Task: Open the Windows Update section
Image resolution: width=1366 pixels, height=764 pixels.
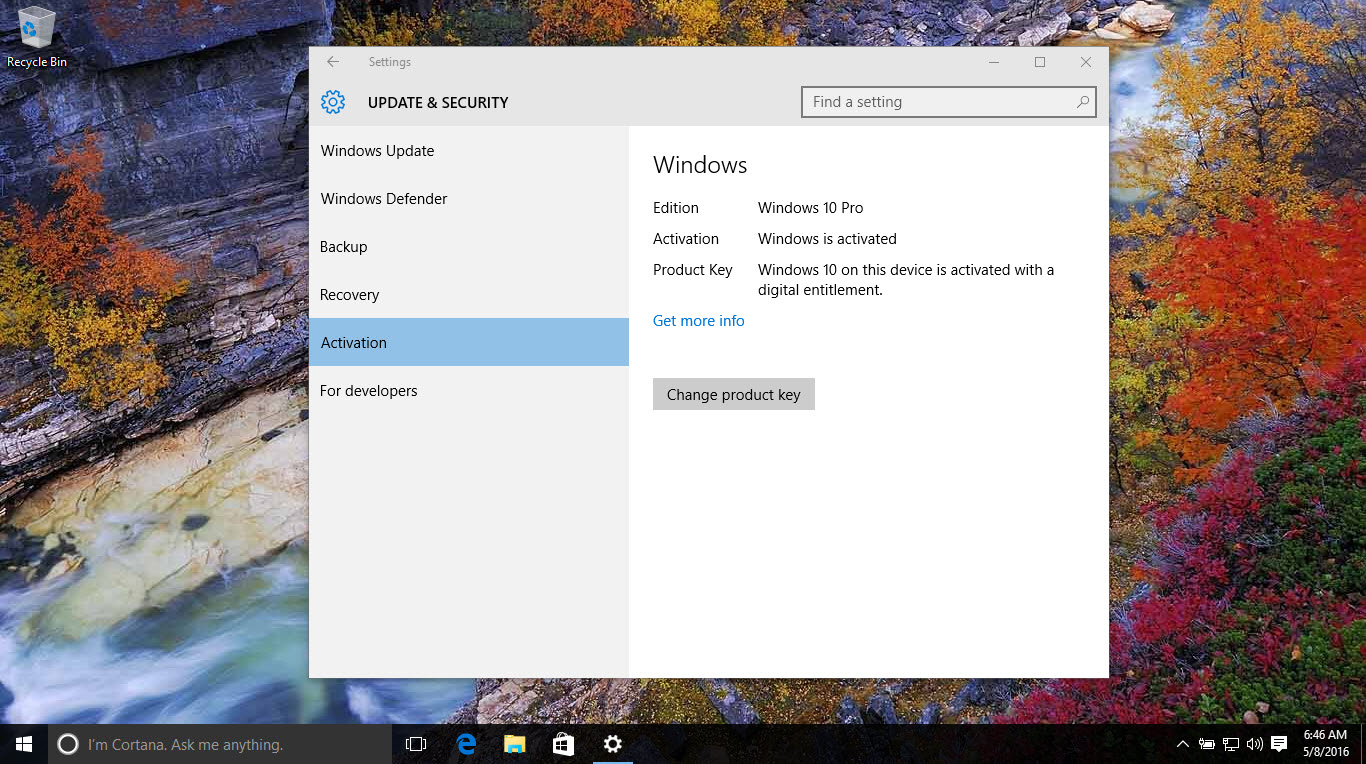Action: pos(469,151)
